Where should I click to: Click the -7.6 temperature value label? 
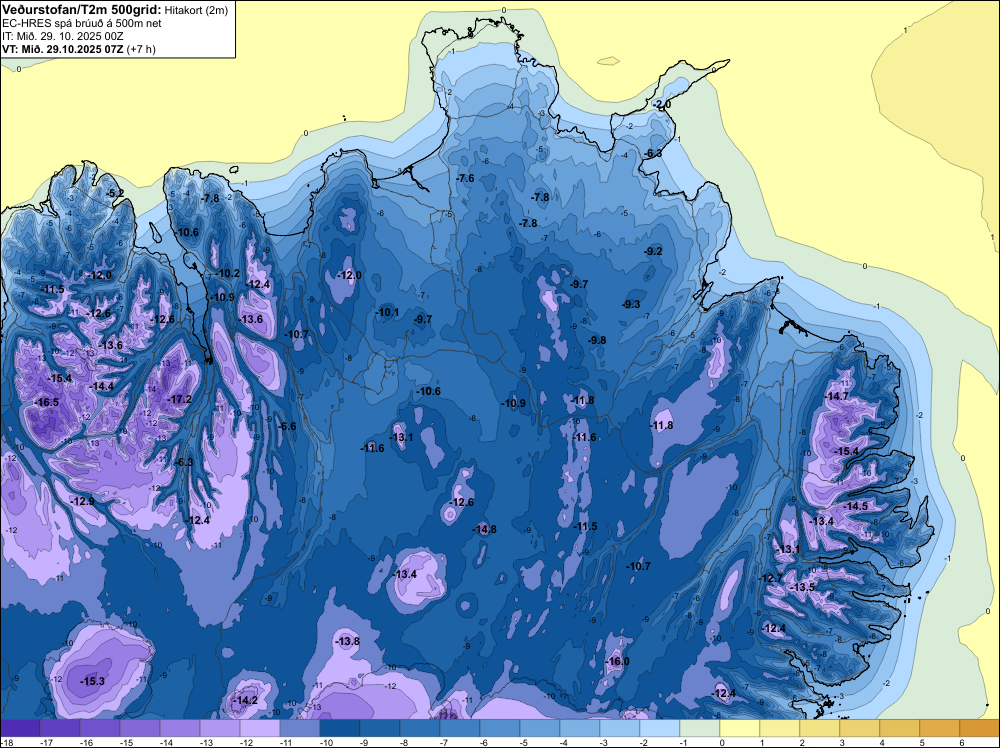click(466, 178)
